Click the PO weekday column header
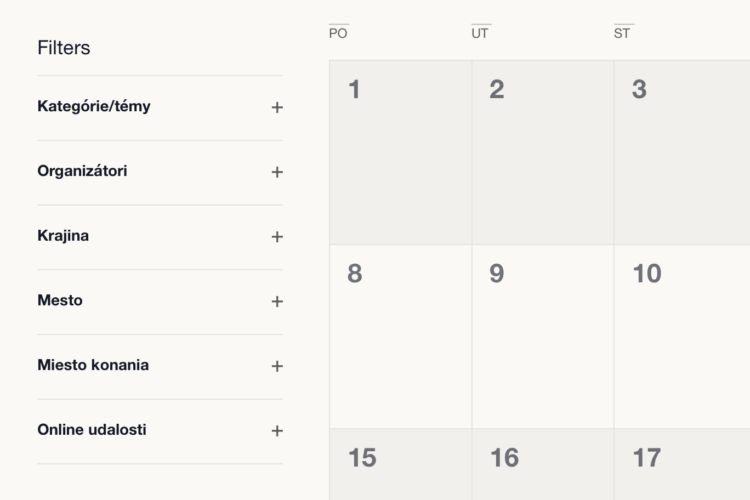 coord(338,33)
